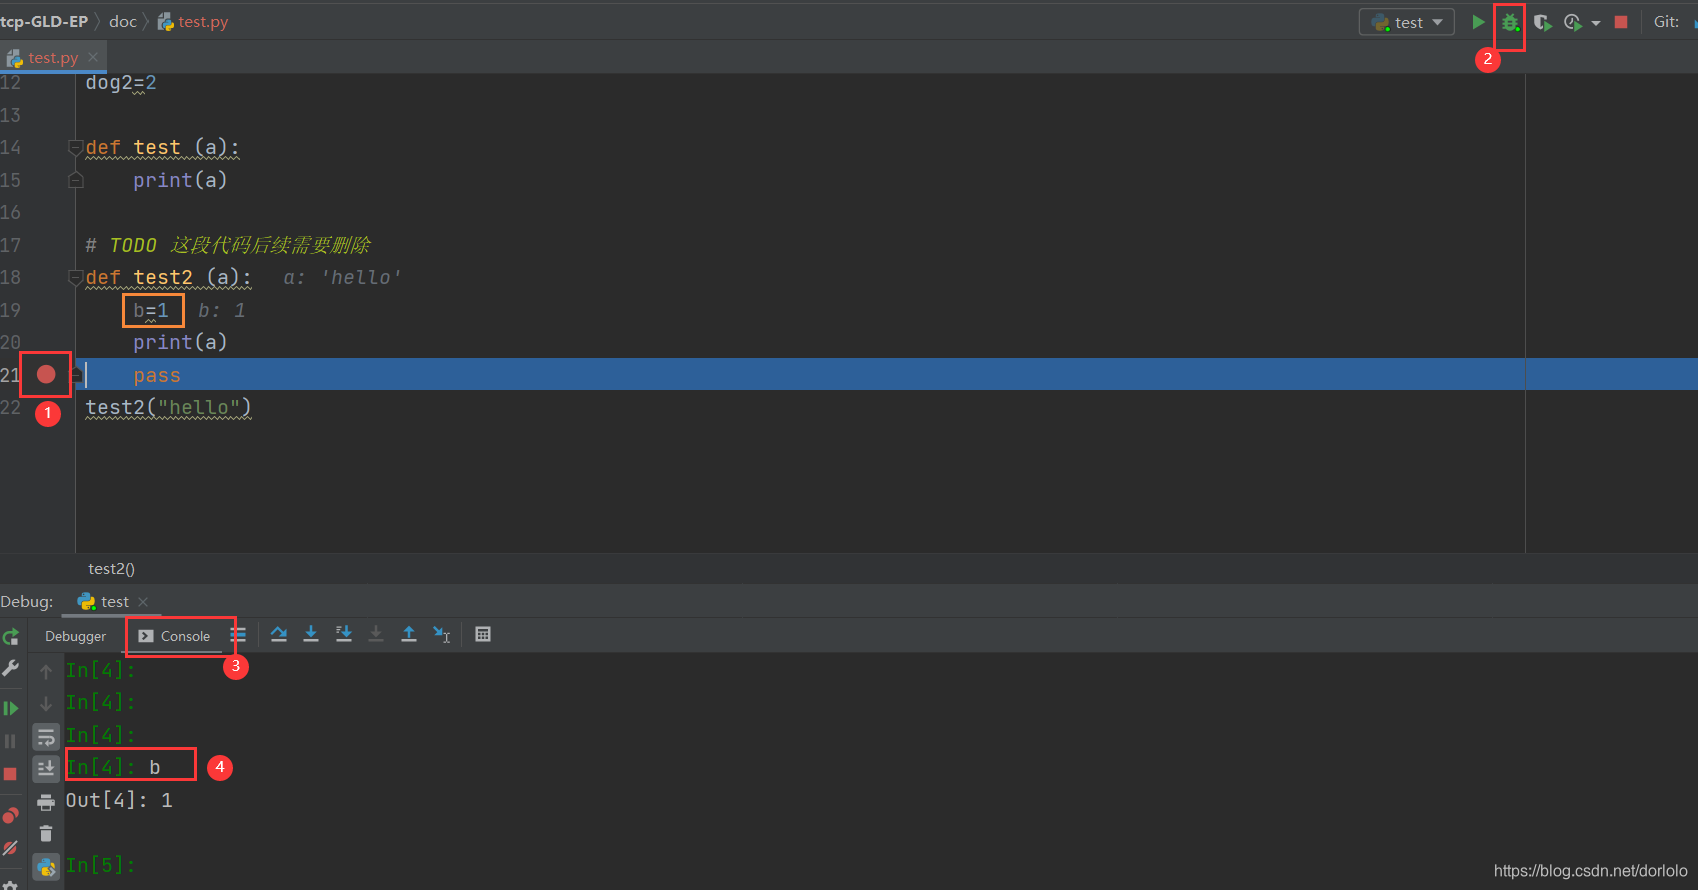Toggle soft-wrap in the console sidebar

[46, 737]
